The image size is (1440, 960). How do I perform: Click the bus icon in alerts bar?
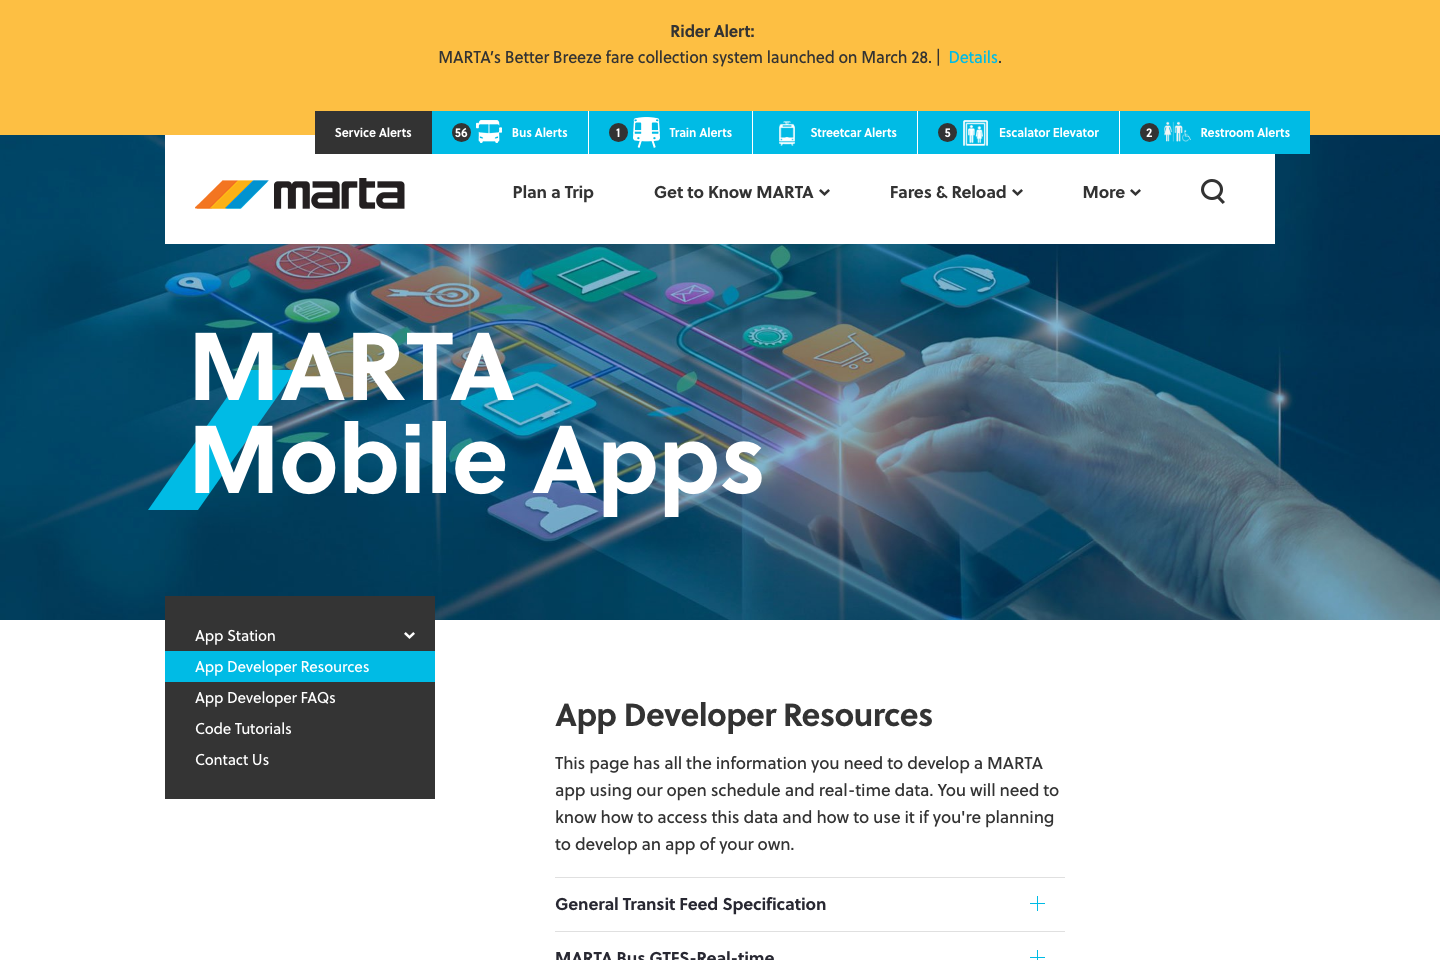coord(489,132)
